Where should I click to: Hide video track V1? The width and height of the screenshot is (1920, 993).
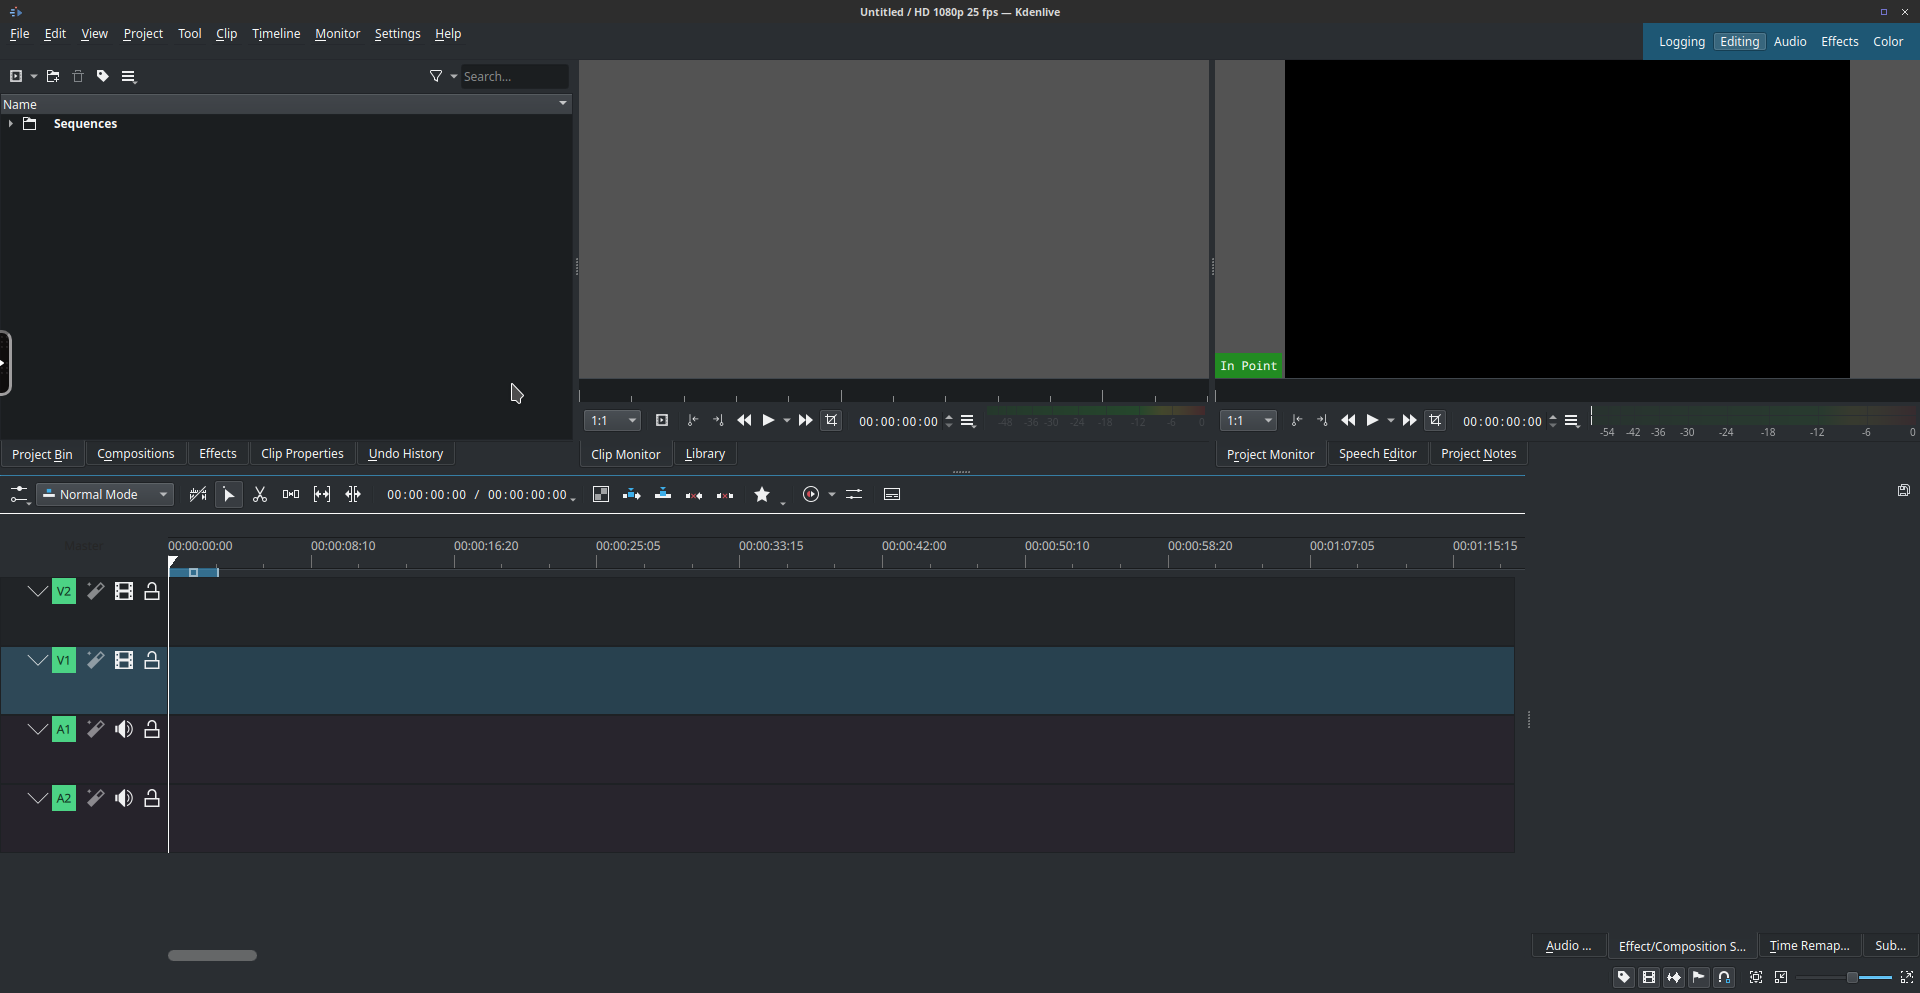(x=124, y=661)
